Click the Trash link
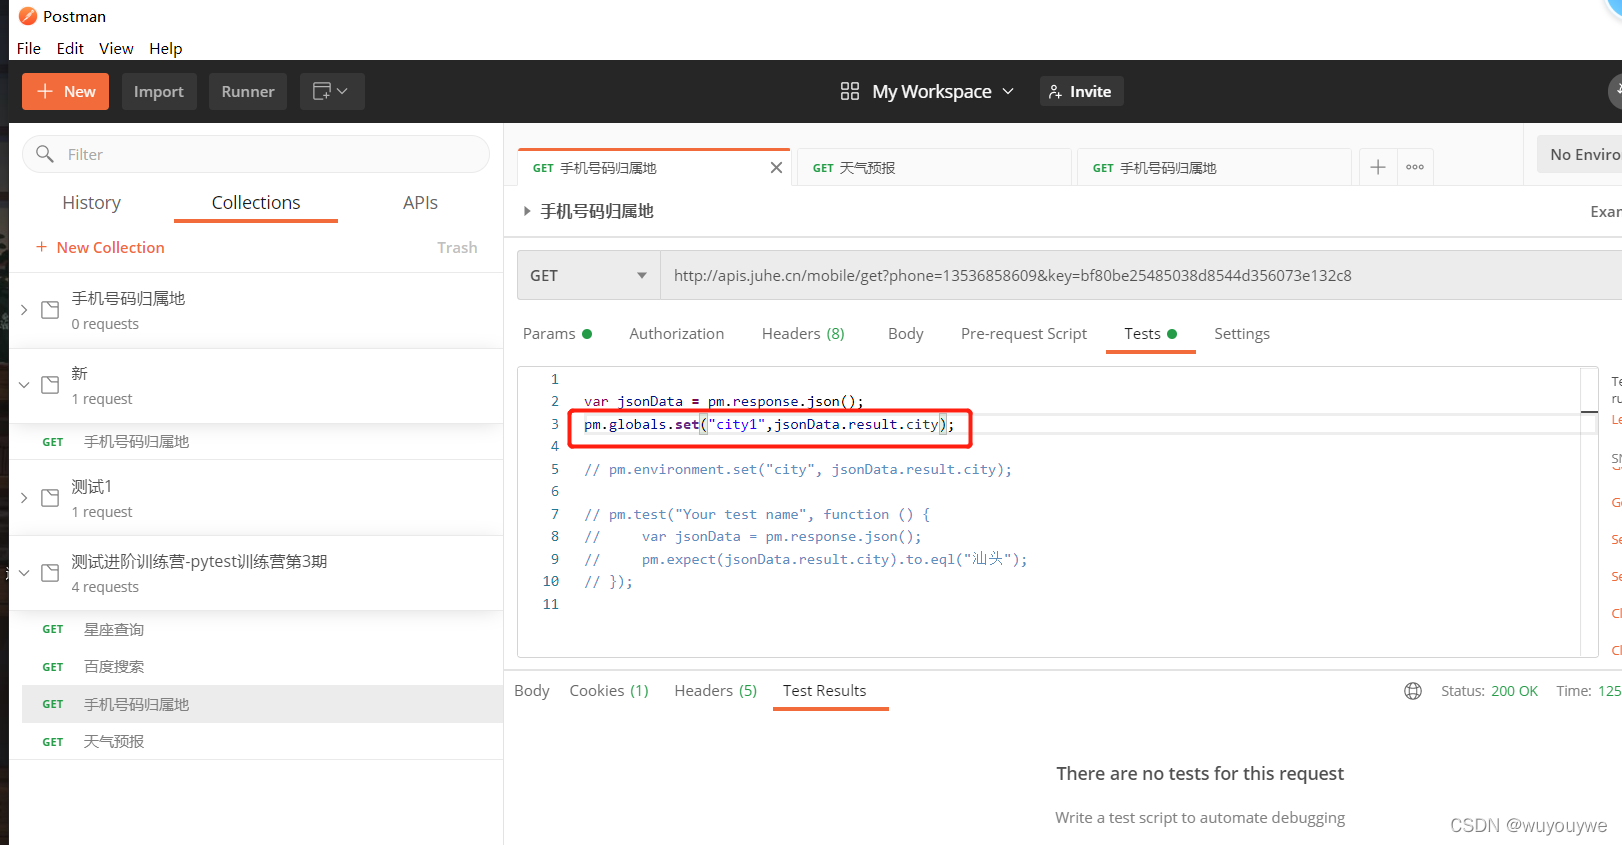The height and width of the screenshot is (845, 1622). coord(457,247)
